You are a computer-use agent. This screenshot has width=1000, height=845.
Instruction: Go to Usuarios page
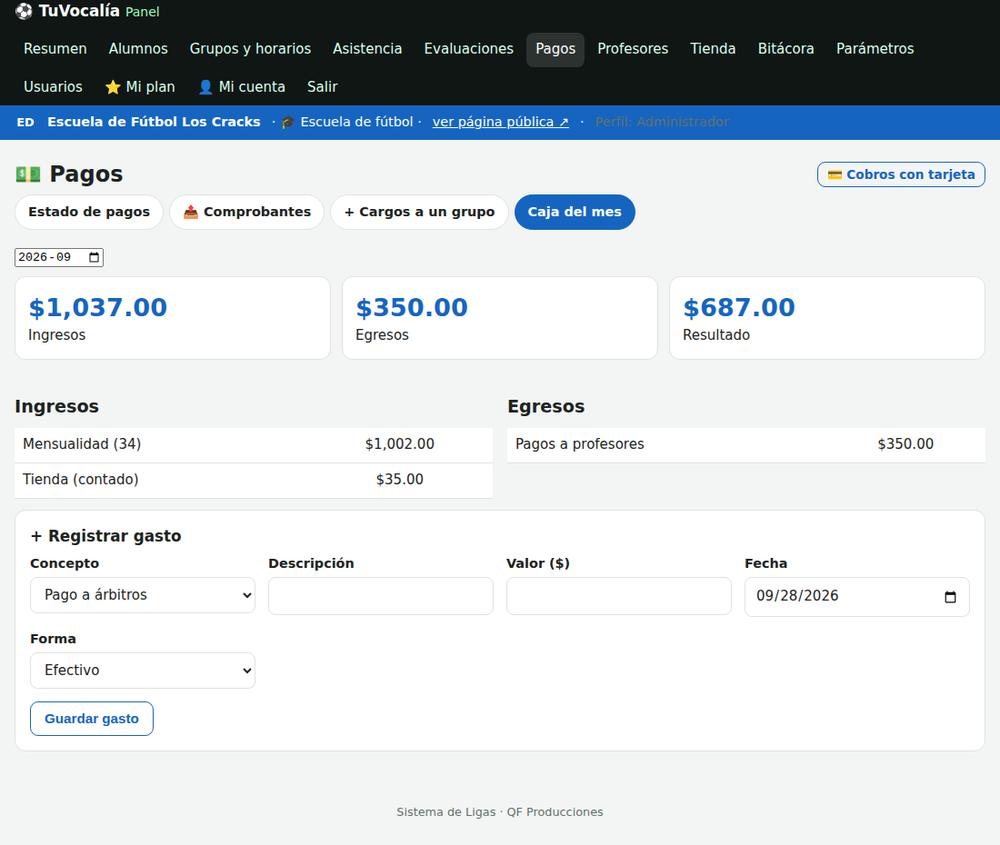click(53, 87)
